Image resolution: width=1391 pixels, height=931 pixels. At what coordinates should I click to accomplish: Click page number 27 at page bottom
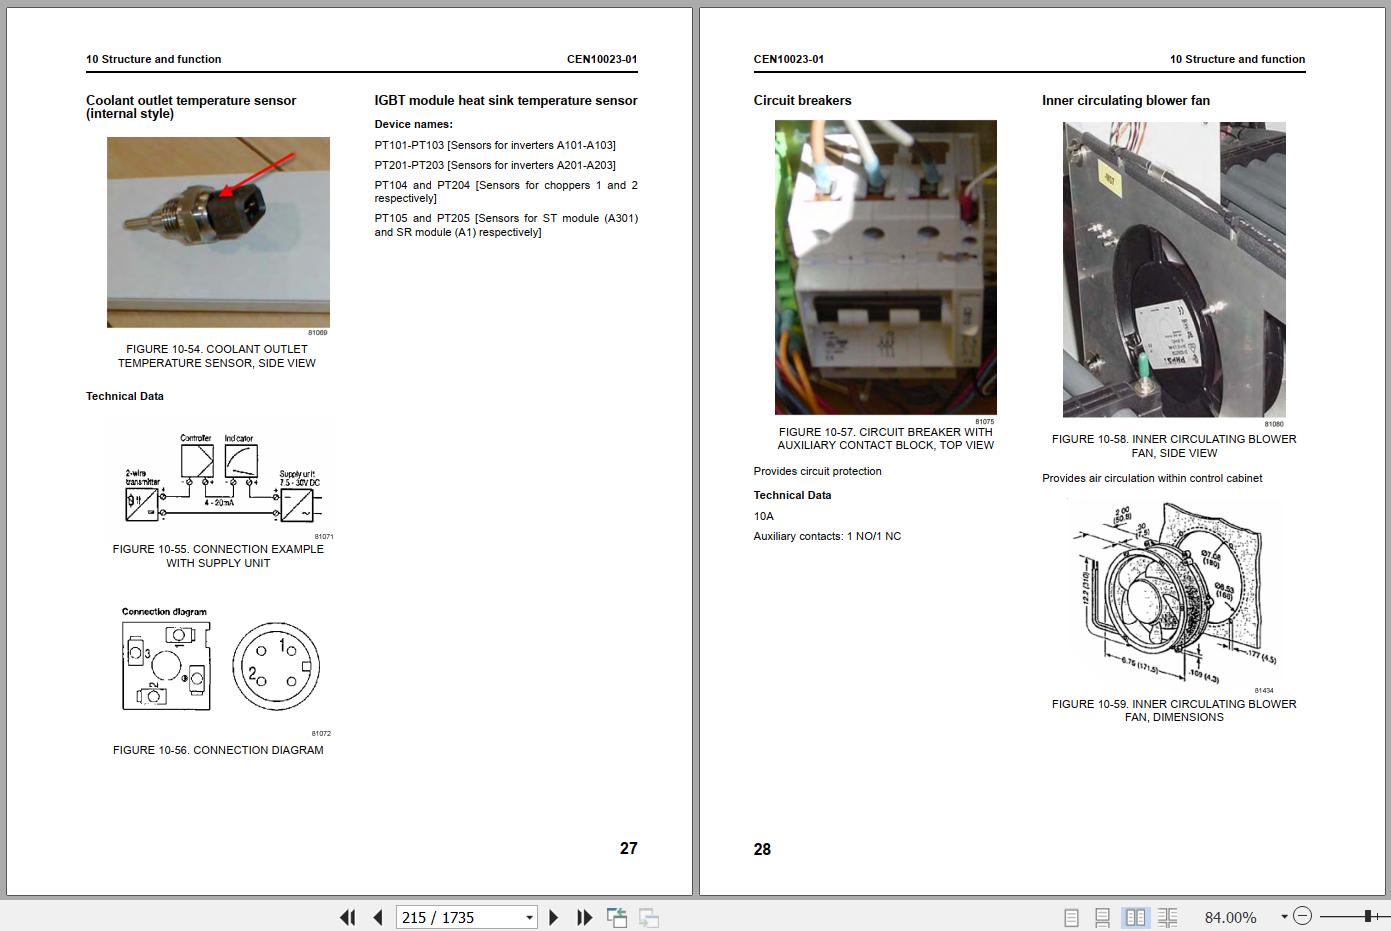(x=628, y=848)
